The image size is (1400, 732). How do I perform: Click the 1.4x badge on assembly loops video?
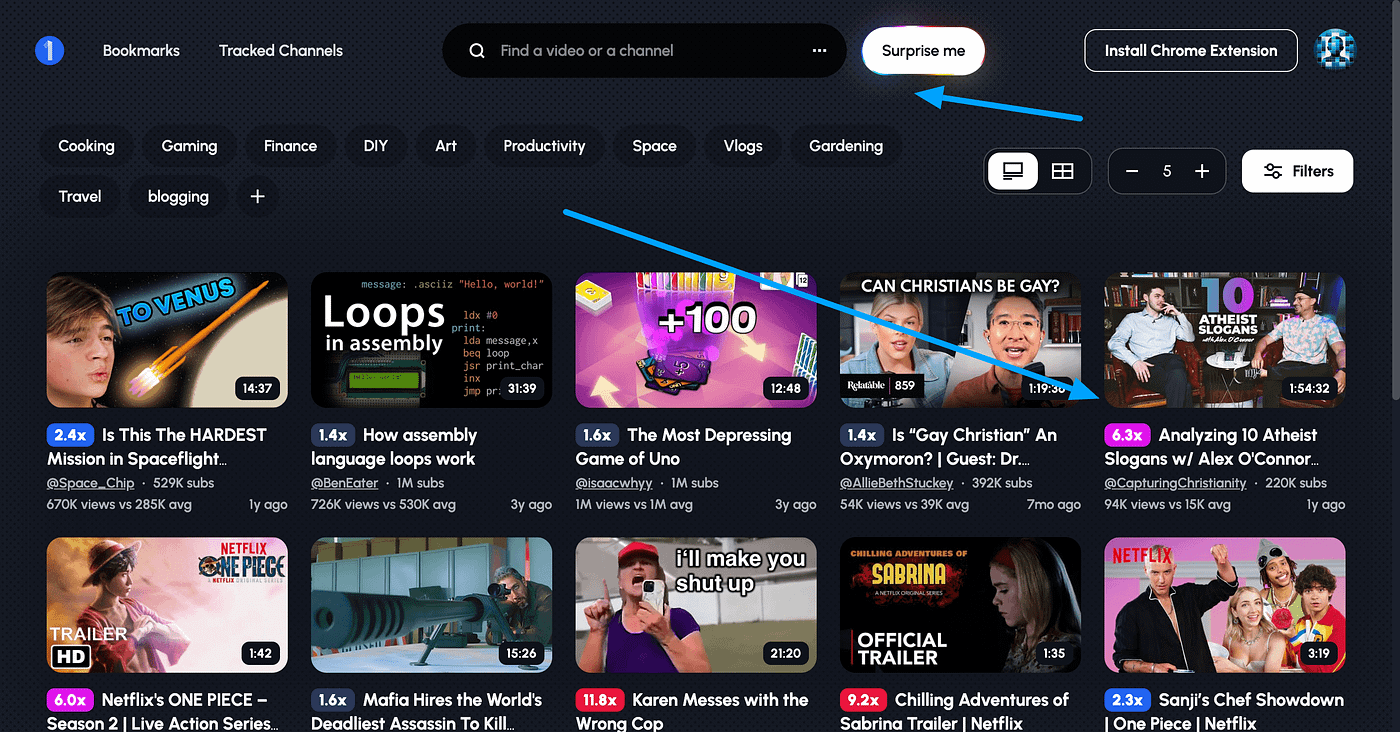click(333, 435)
